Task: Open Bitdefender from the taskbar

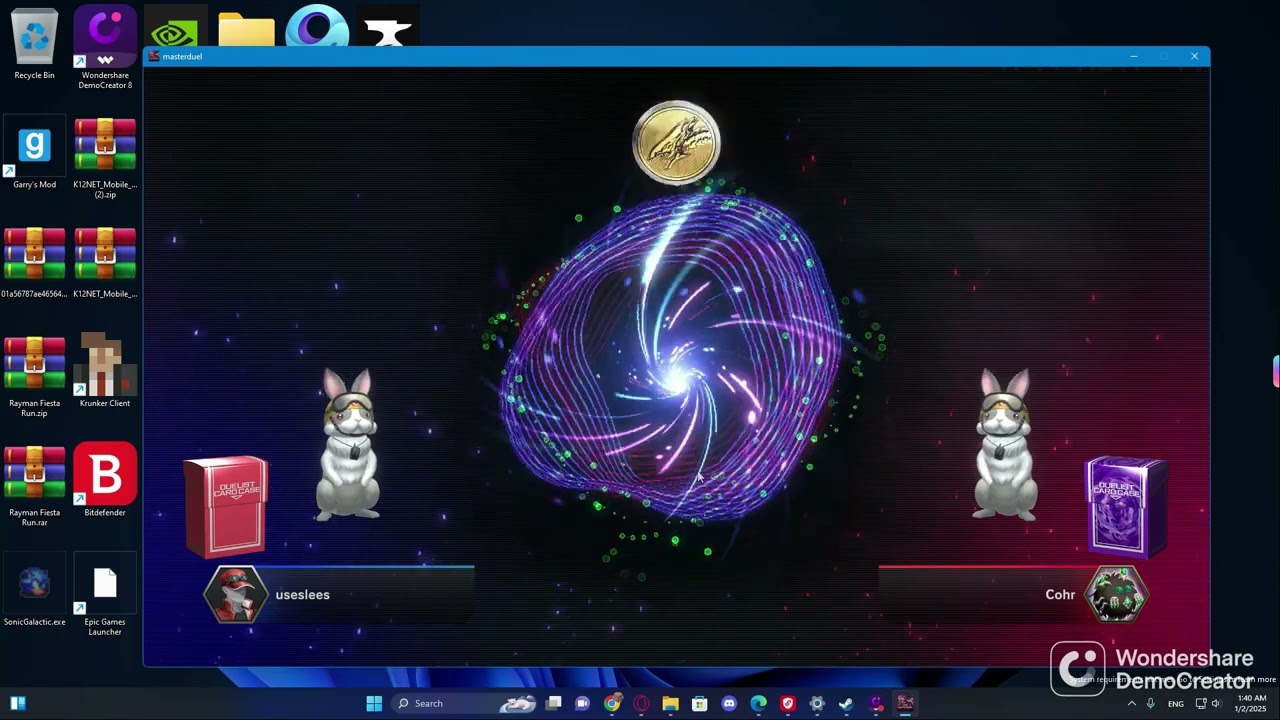Action: 787,703
